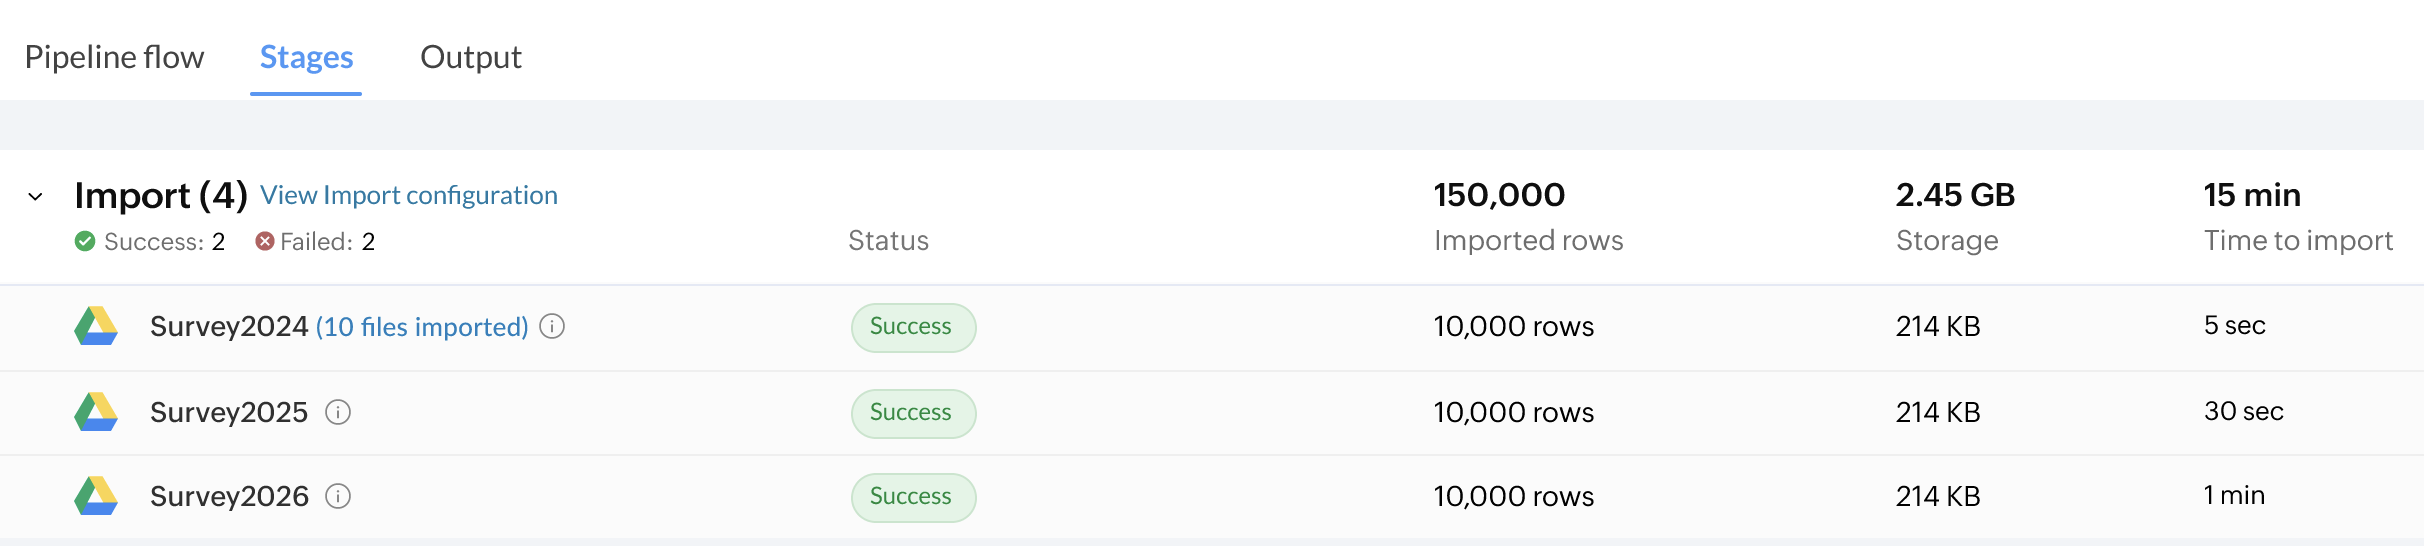Click the Success badge for Survey2024

(x=912, y=327)
